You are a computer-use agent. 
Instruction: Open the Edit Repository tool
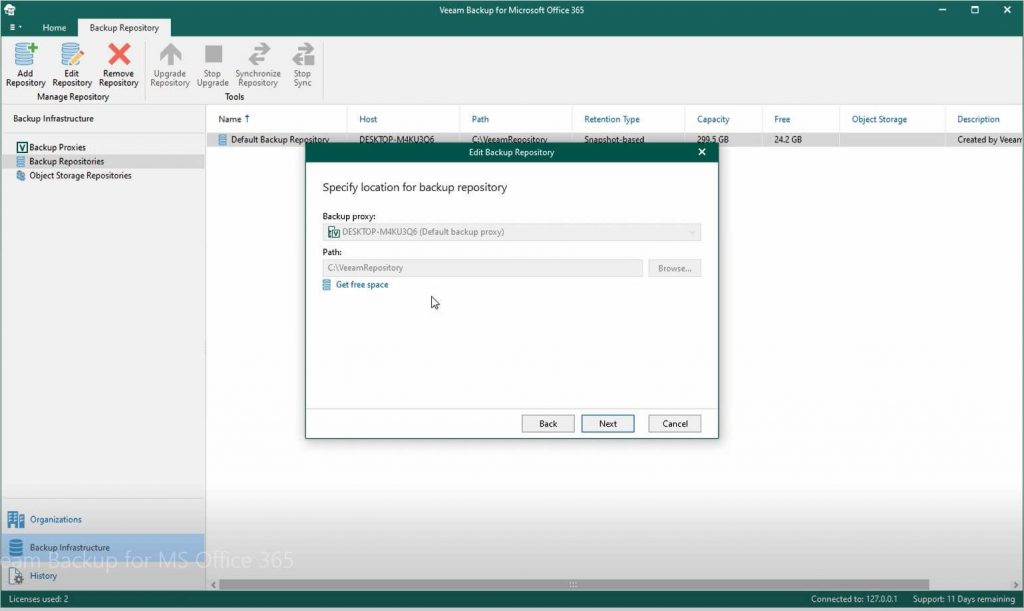point(72,65)
